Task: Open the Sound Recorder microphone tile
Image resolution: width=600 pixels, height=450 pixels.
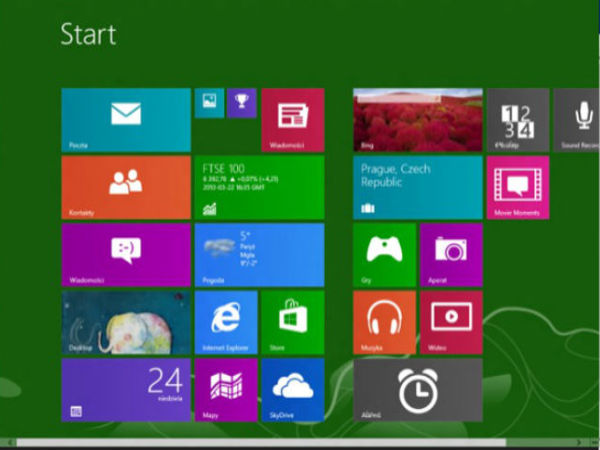Action: 577,120
